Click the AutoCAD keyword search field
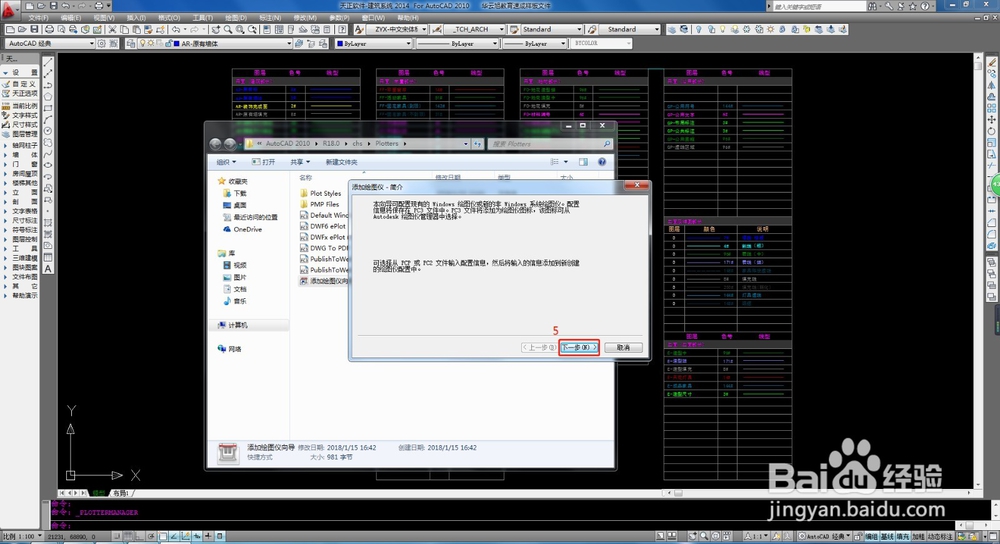Image resolution: width=1000 pixels, height=544 pixels. point(818,6)
